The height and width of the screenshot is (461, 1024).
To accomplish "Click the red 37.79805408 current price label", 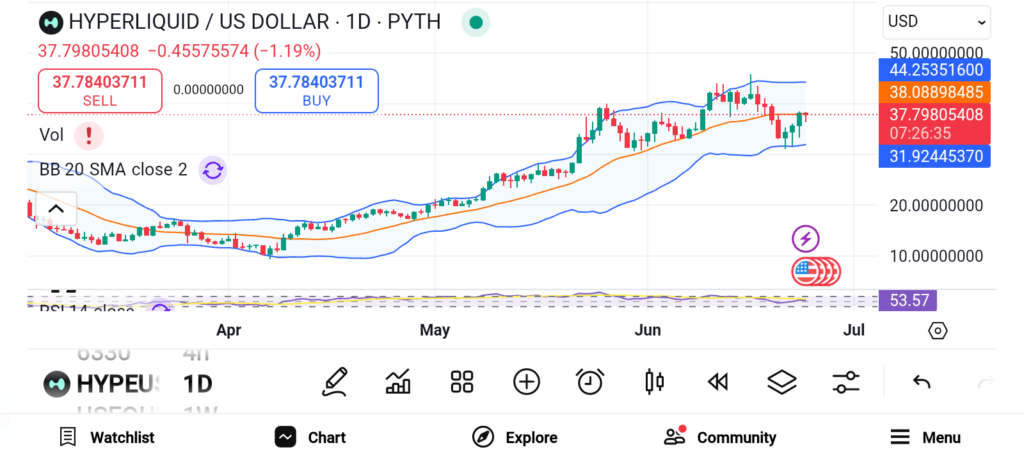I will pos(935,123).
